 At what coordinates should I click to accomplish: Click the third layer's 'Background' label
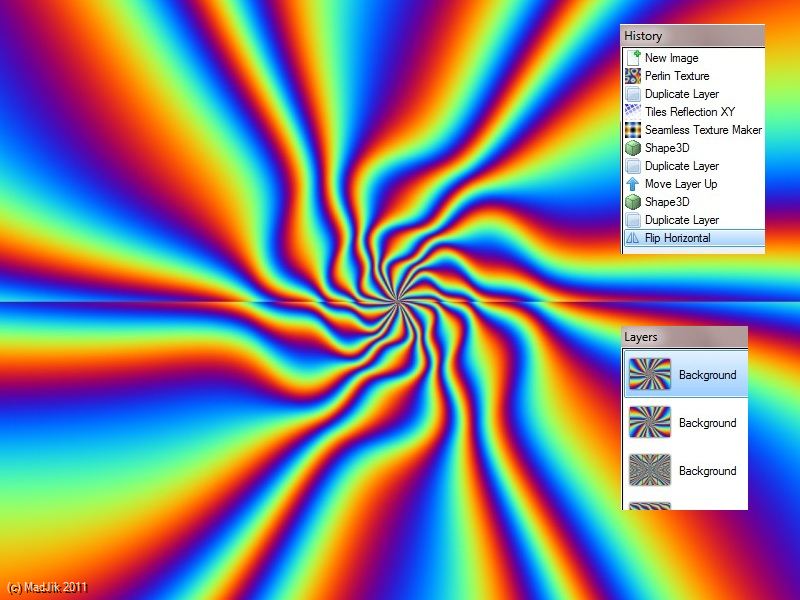[x=707, y=471]
